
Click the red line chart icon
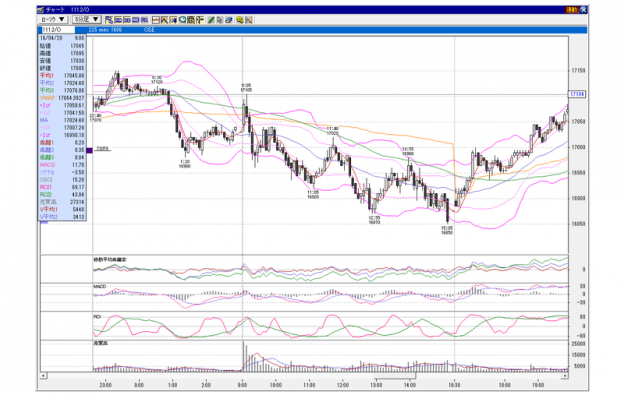click(x=156, y=20)
